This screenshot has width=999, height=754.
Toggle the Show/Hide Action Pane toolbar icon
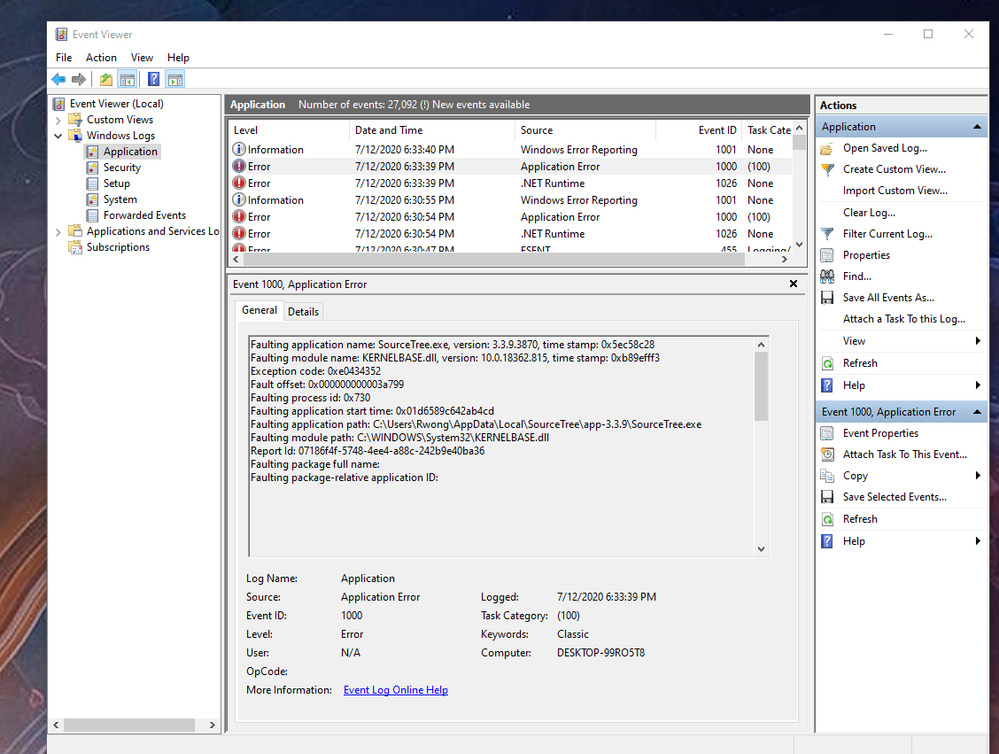[x=175, y=80]
